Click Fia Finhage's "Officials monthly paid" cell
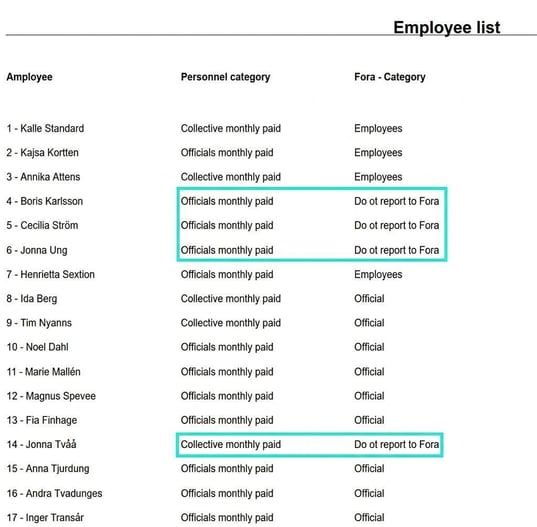 [x=227, y=420]
